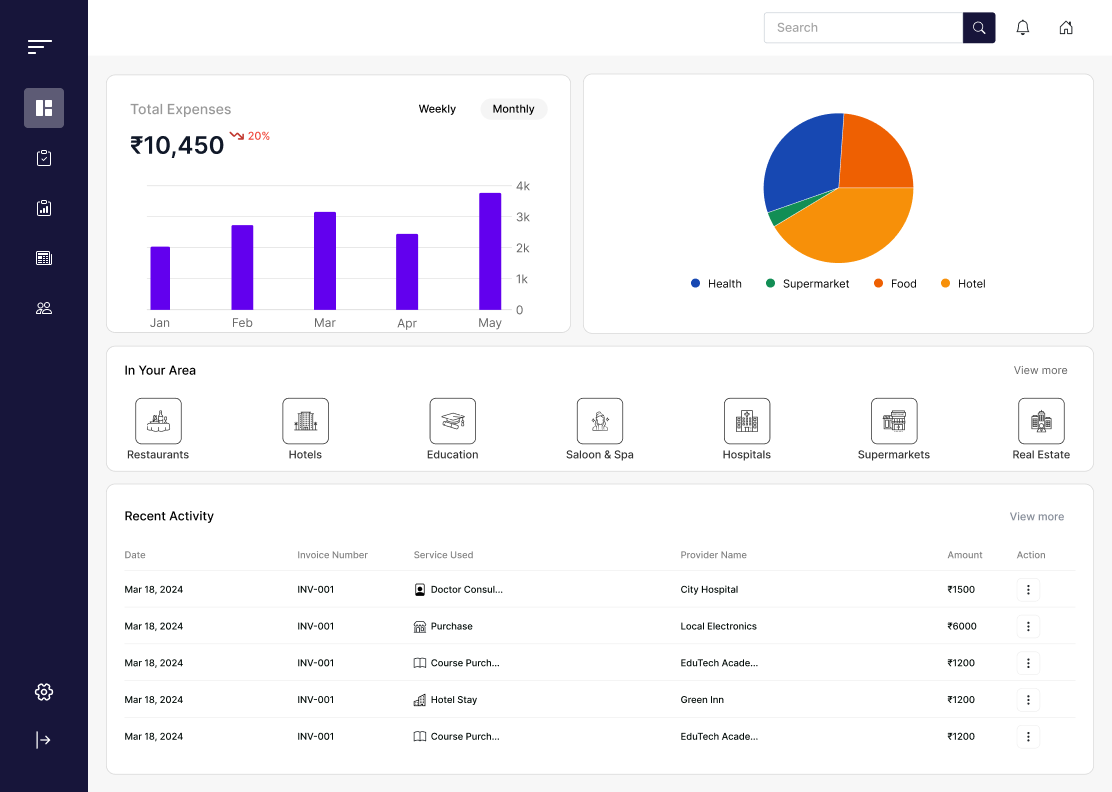
Task: Select the Monthly tab
Action: (513, 109)
